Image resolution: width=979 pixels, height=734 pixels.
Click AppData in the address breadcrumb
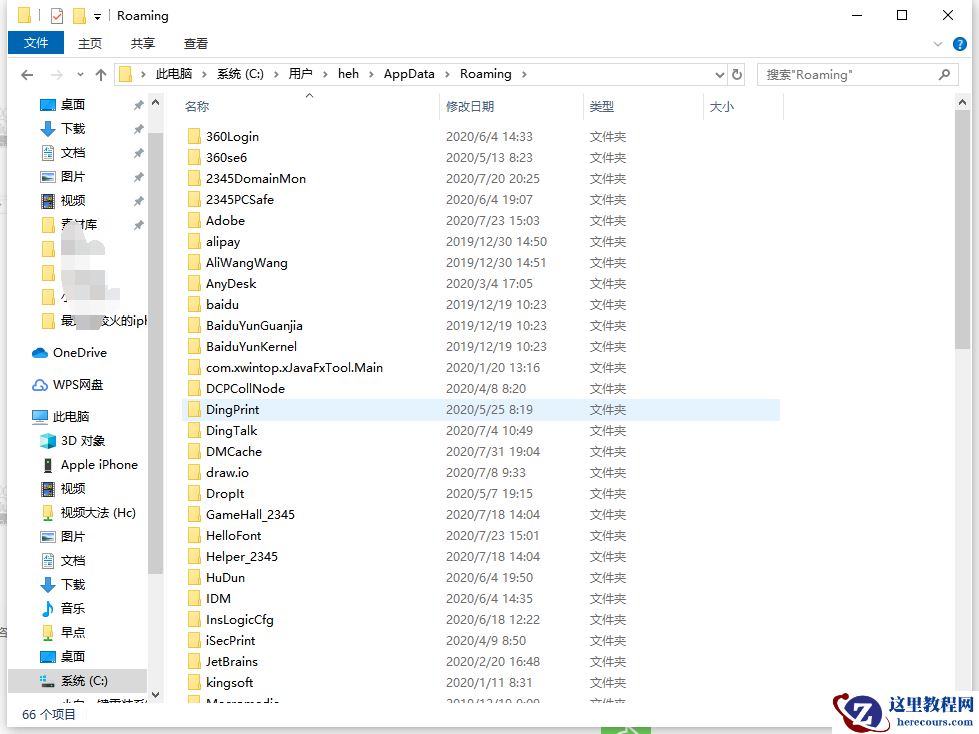pyautogui.click(x=409, y=74)
